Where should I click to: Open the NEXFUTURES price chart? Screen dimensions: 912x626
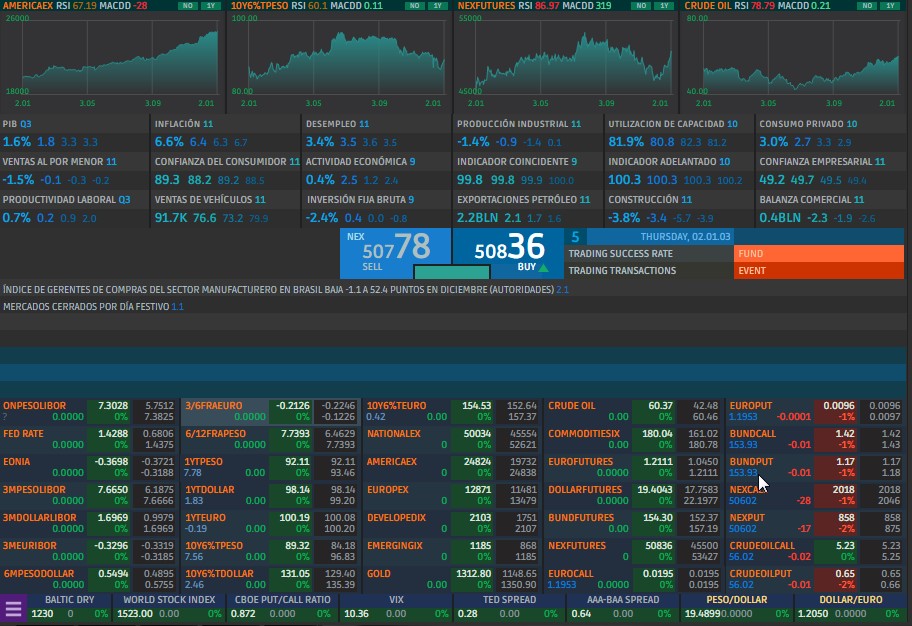coord(566,55)
